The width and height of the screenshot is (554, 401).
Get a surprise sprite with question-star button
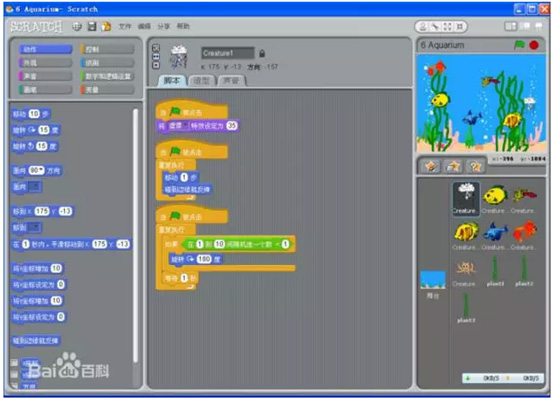(x=475, y=166)
